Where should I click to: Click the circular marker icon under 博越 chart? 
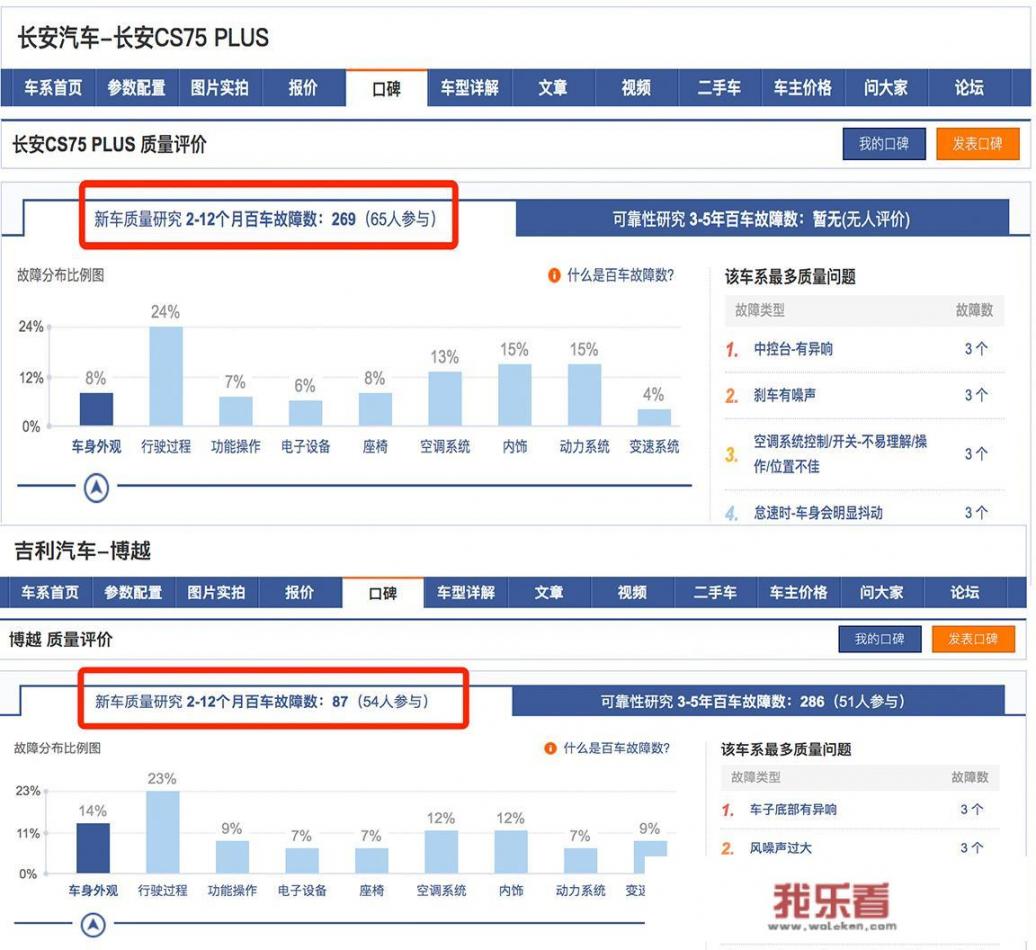(x=93, y=924)
